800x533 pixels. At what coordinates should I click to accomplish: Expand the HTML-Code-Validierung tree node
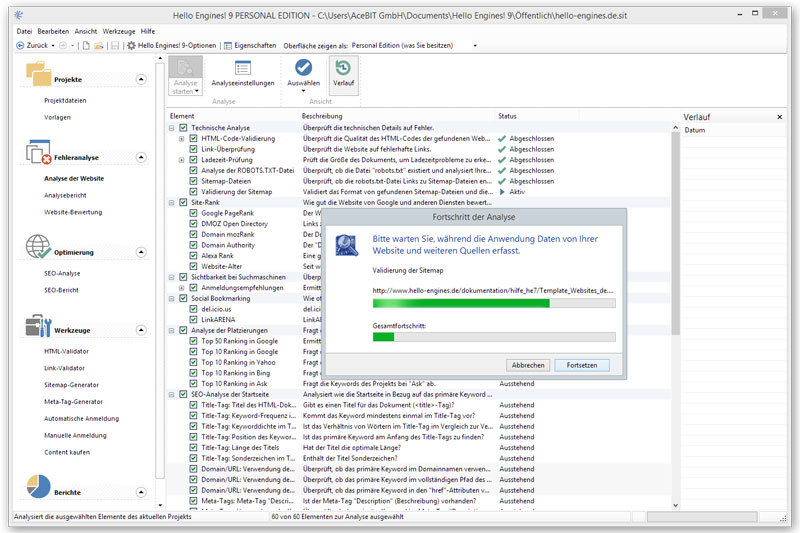[x=182, y=139]
